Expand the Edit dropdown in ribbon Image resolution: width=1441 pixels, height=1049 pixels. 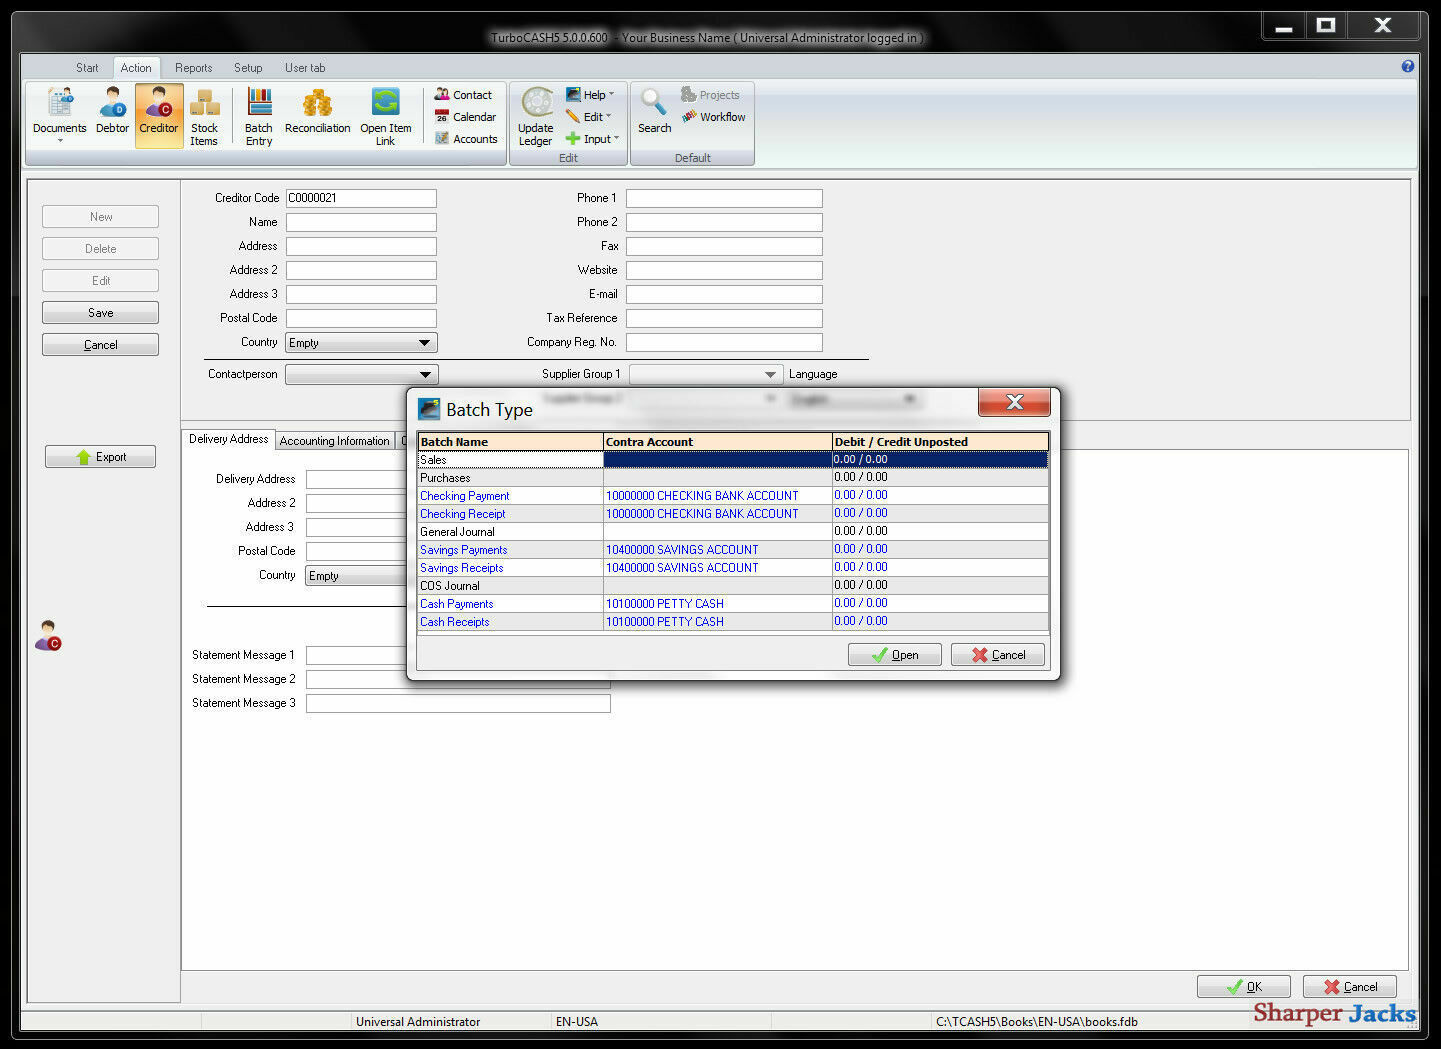(589, 117)
